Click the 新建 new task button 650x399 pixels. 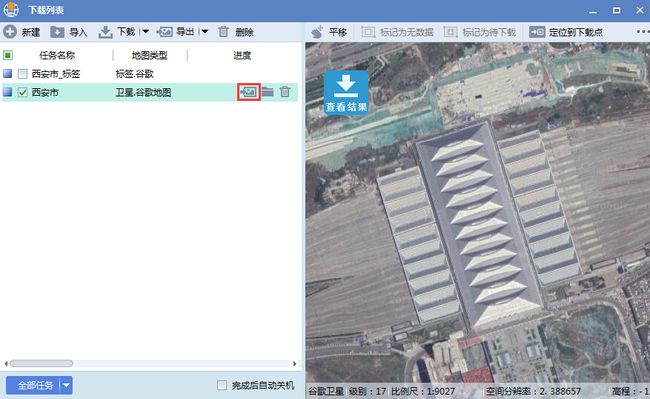tap(22, 32)
